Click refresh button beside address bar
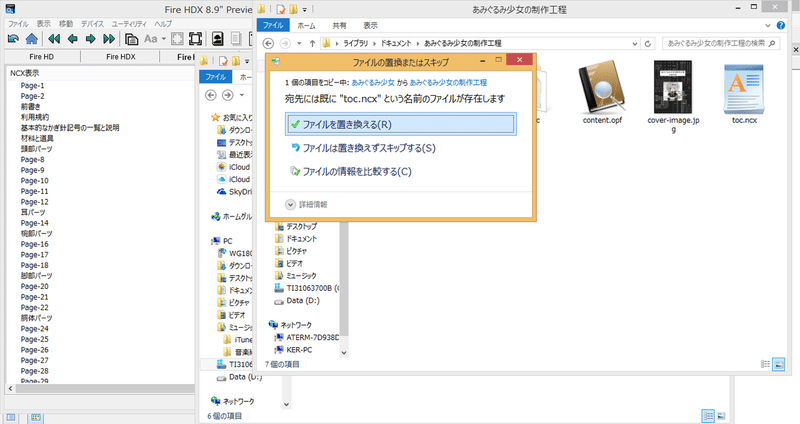This screenshot has width=800, height=424. (648, 43)
